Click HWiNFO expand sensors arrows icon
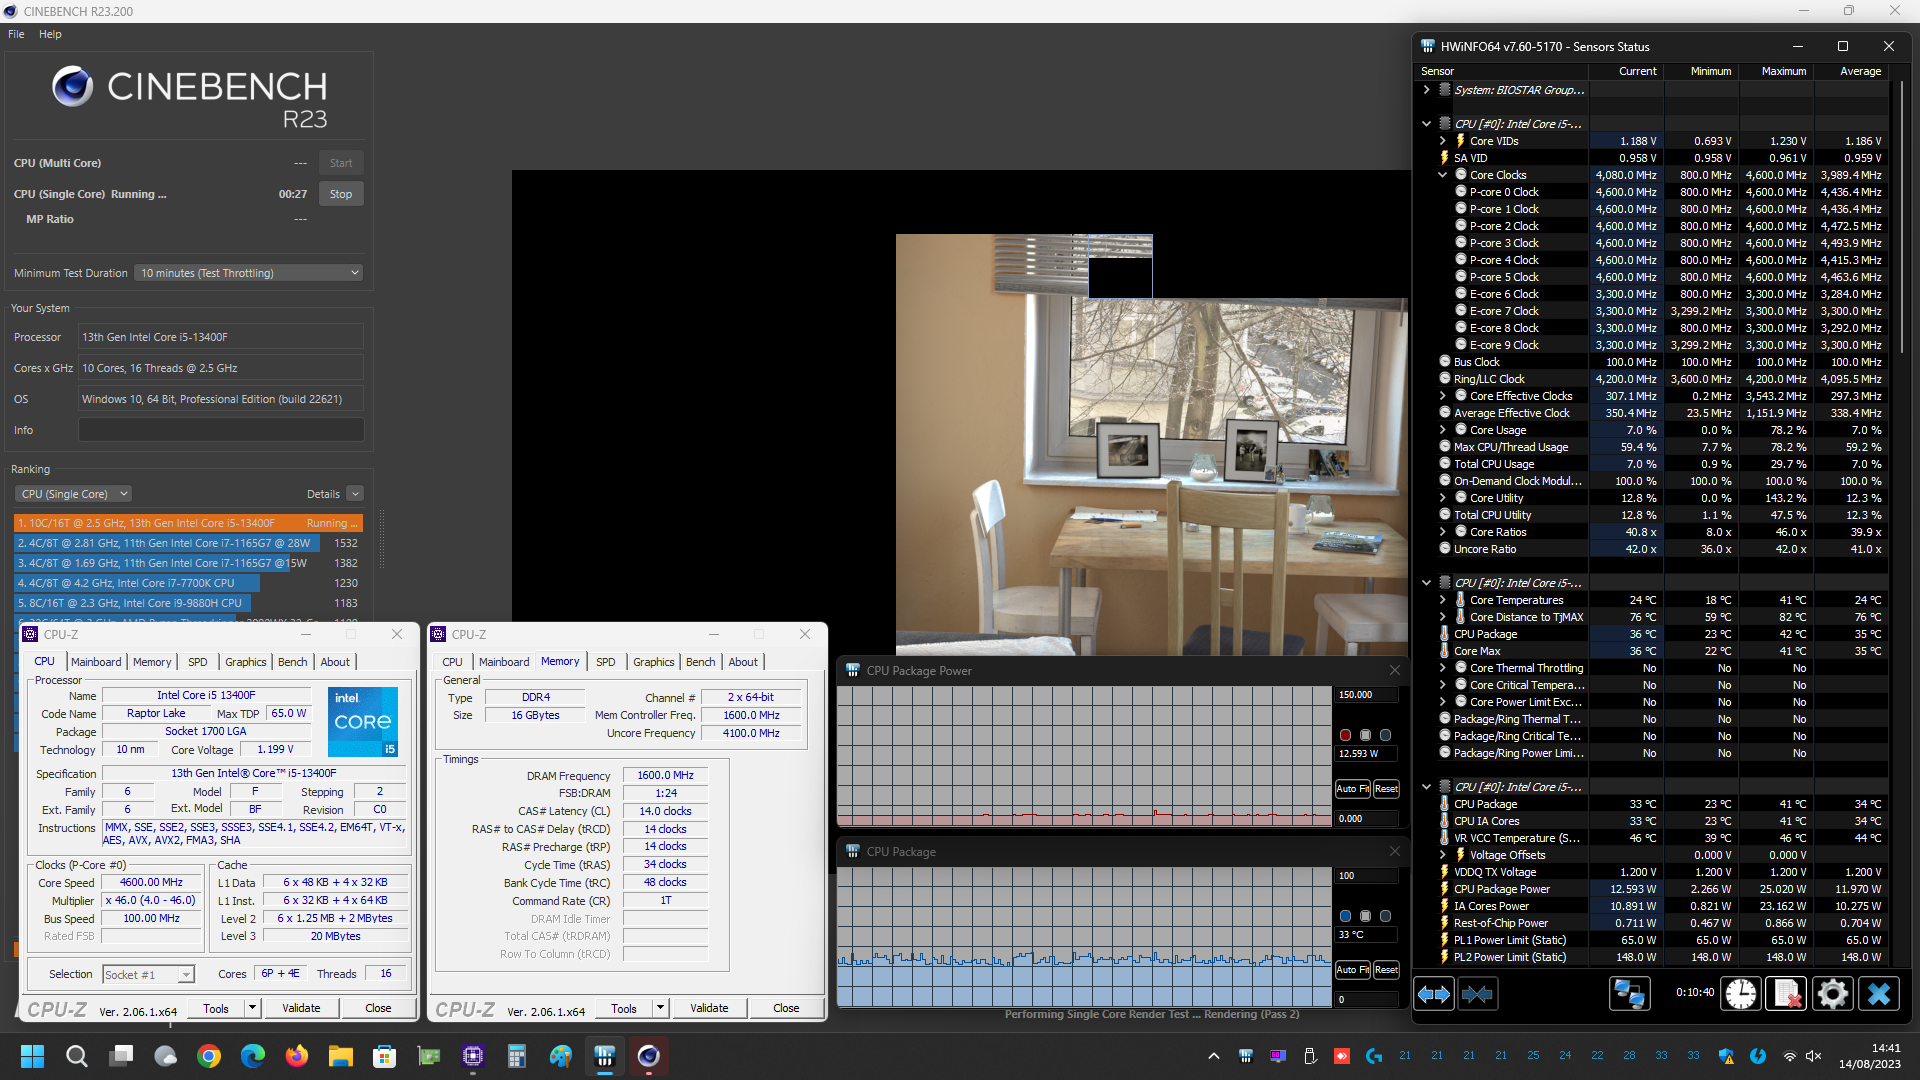Image resolution: width=1920 pixels, height=1080 pixels. pyautogui.click(x=1434, y=994)
